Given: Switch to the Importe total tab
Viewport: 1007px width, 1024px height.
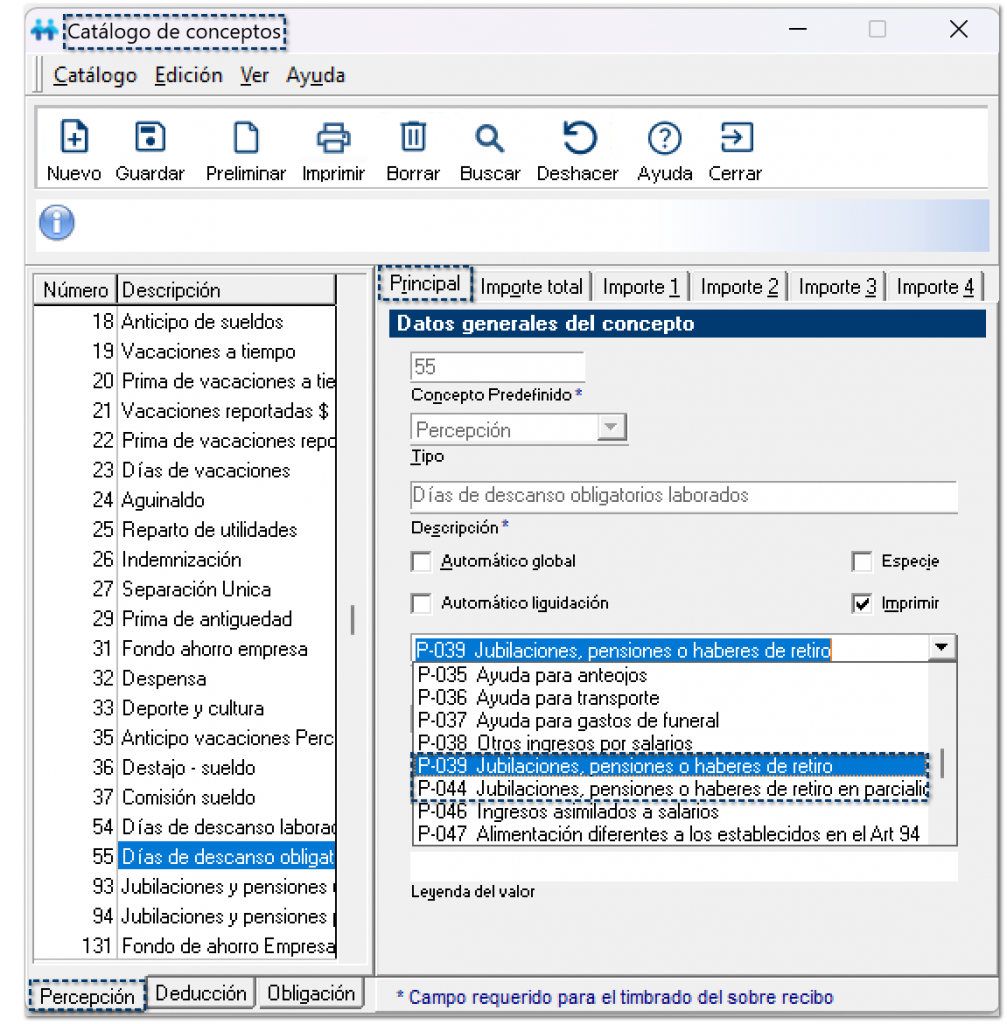Looking at the screenshot, I should tap(531, 287).
